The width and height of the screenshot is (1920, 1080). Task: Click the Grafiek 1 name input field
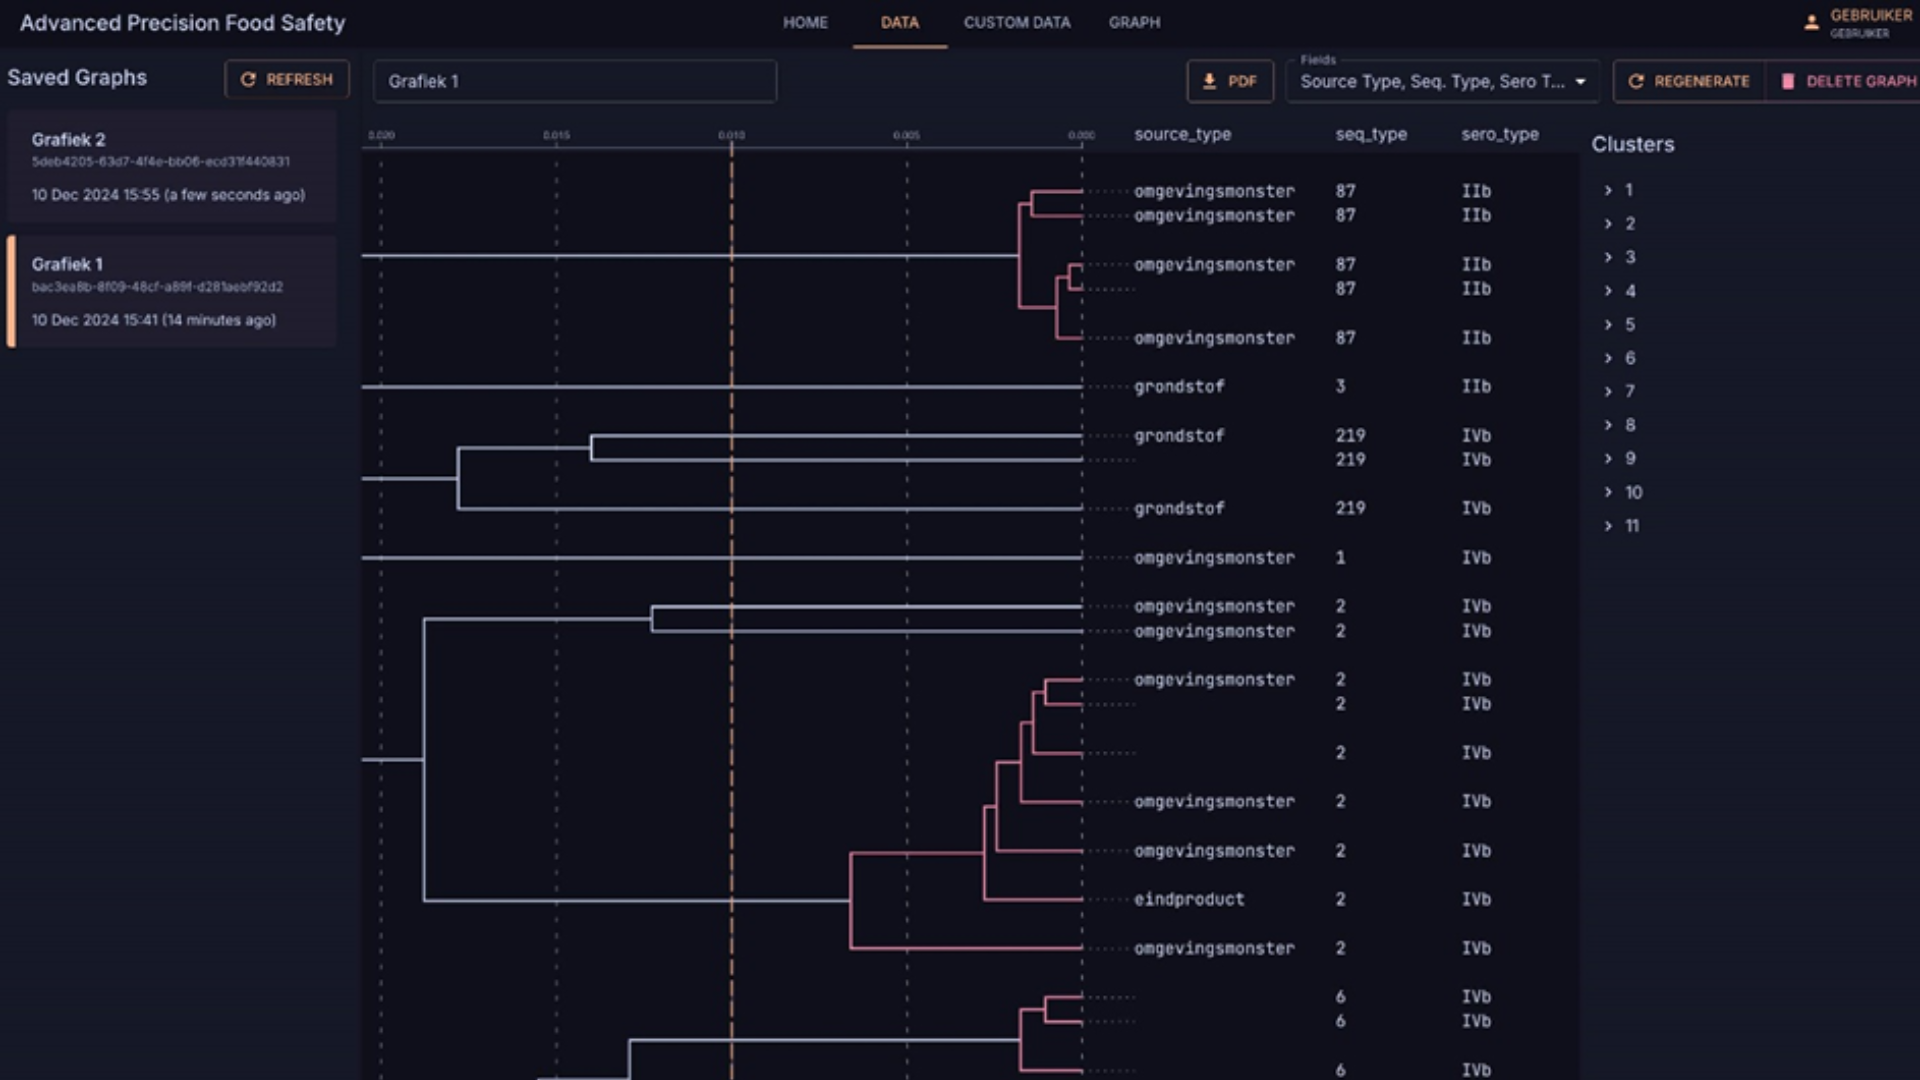pos(574,81)
